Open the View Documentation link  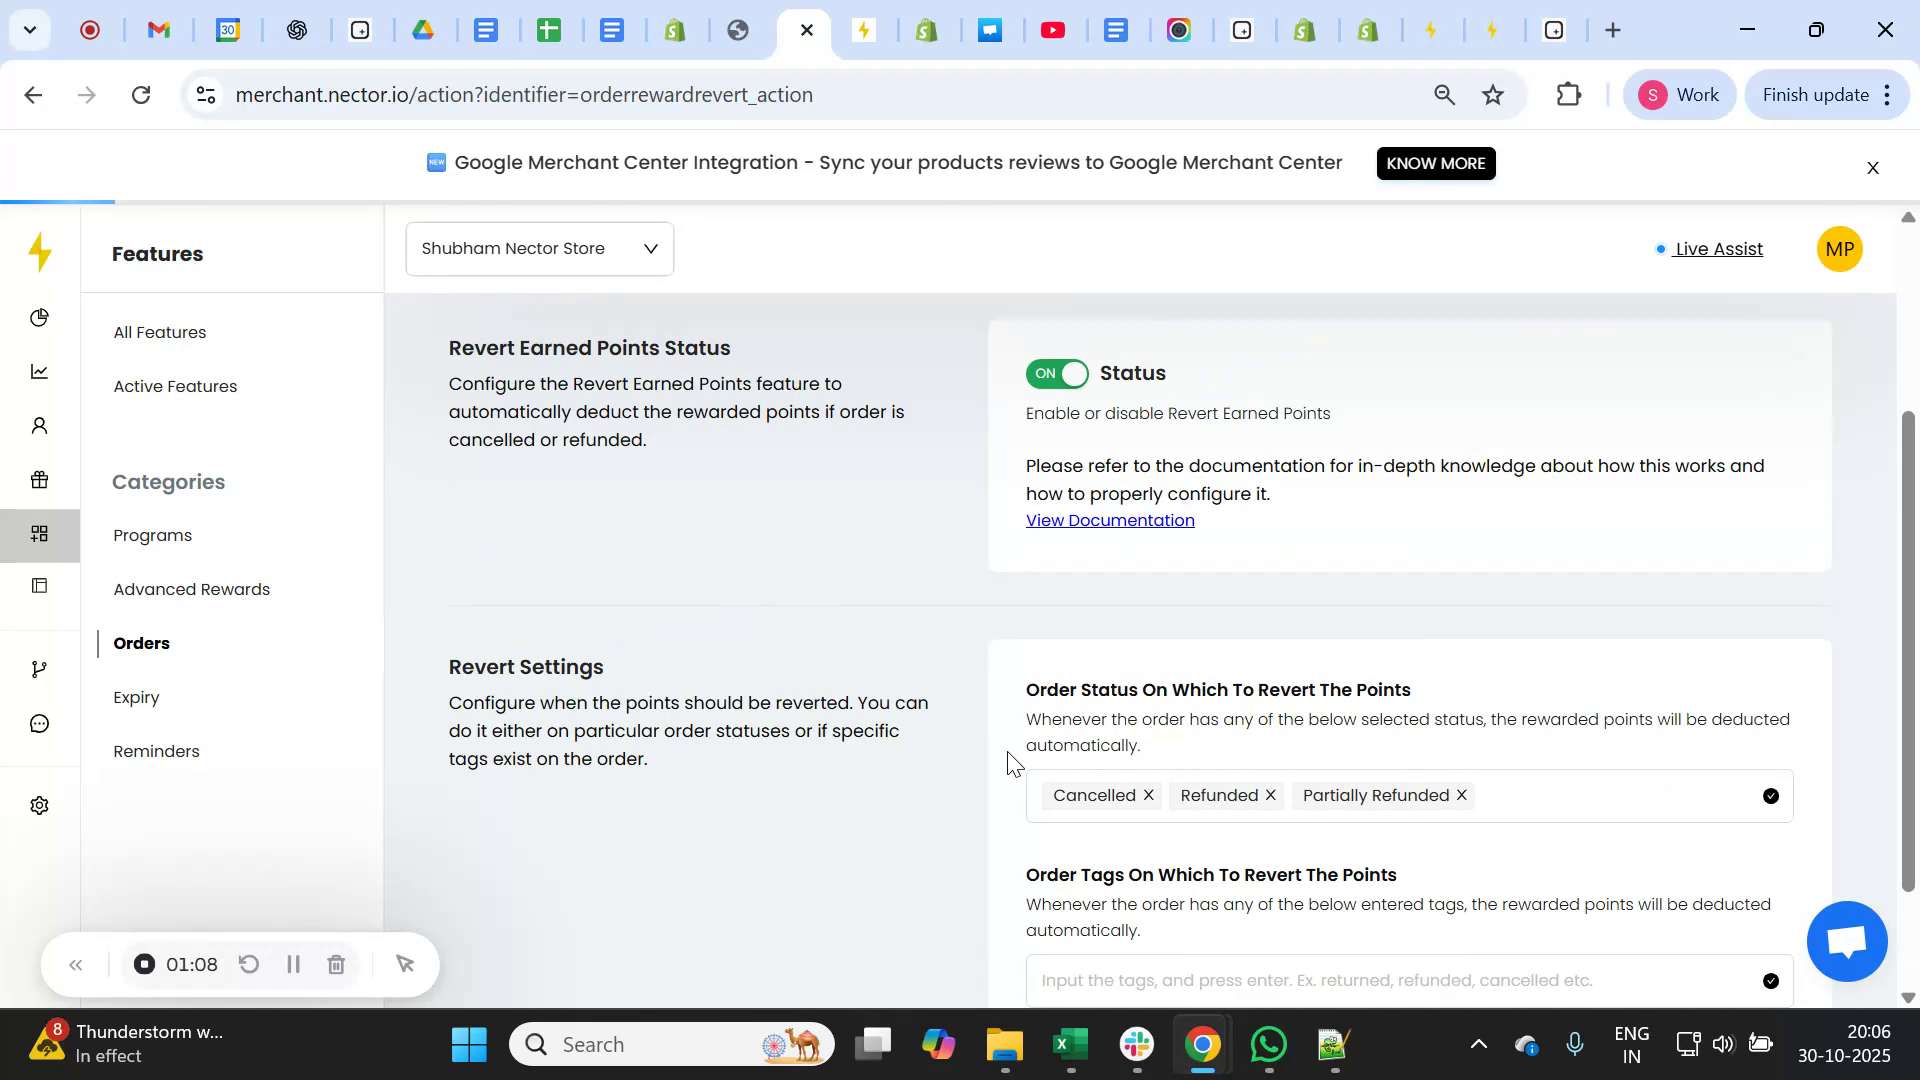[1110, 520]
